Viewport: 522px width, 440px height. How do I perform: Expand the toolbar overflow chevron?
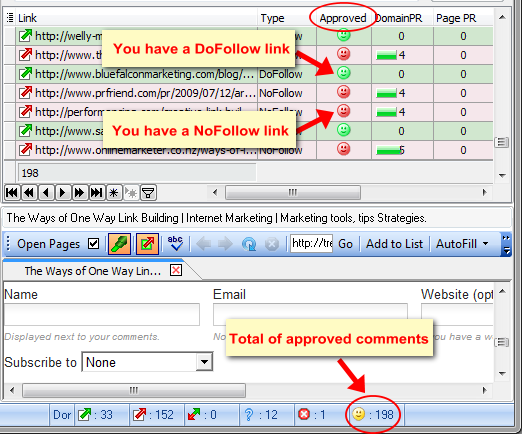[x=506, y=244]
